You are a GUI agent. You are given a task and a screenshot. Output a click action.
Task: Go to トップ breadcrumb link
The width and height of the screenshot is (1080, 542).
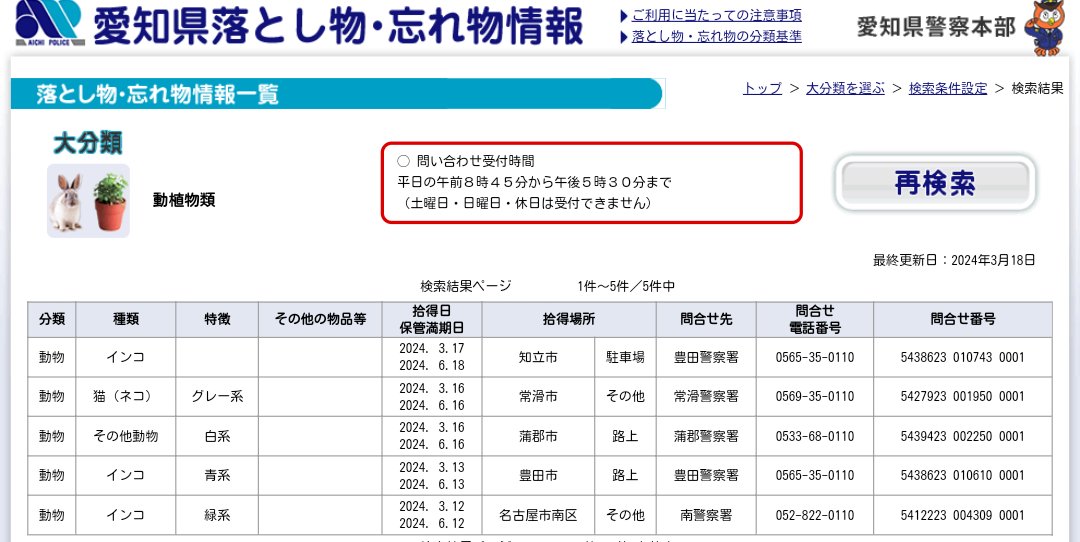pos(762,88)
